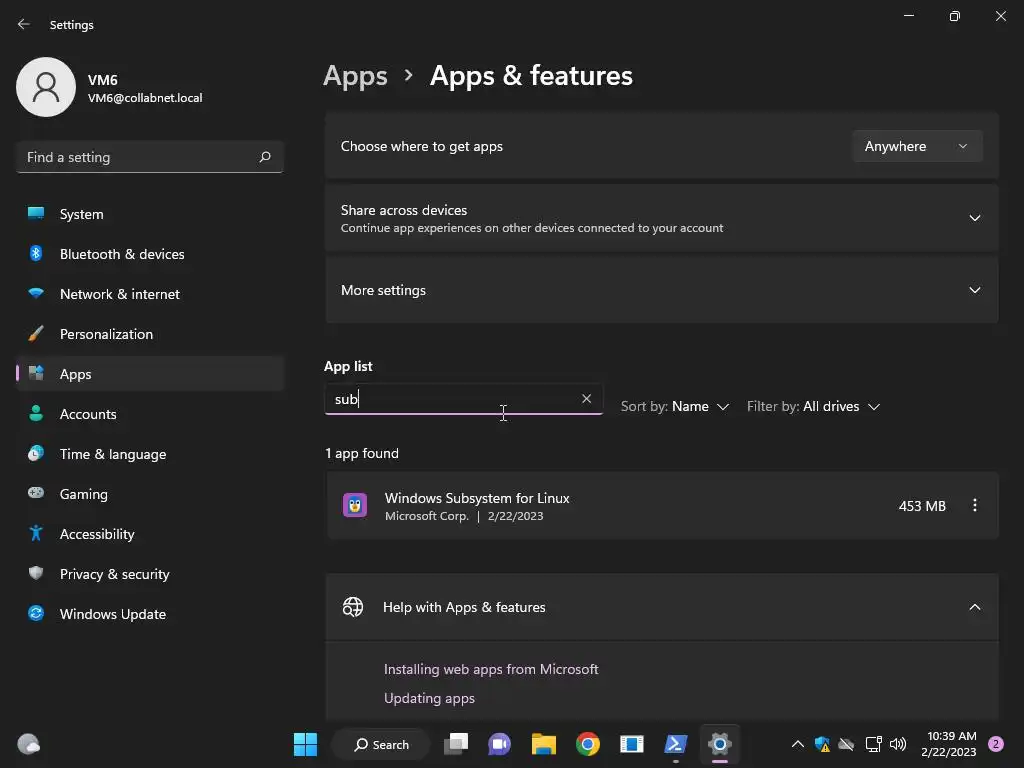Viewport: 1024px width, 768px height.
Task: Open File Explorer from the taskbar
Action: coord(543,744)
